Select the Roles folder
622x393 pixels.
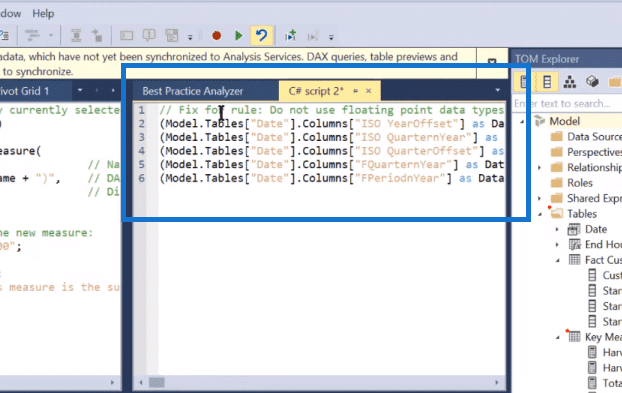coord(580,183)
